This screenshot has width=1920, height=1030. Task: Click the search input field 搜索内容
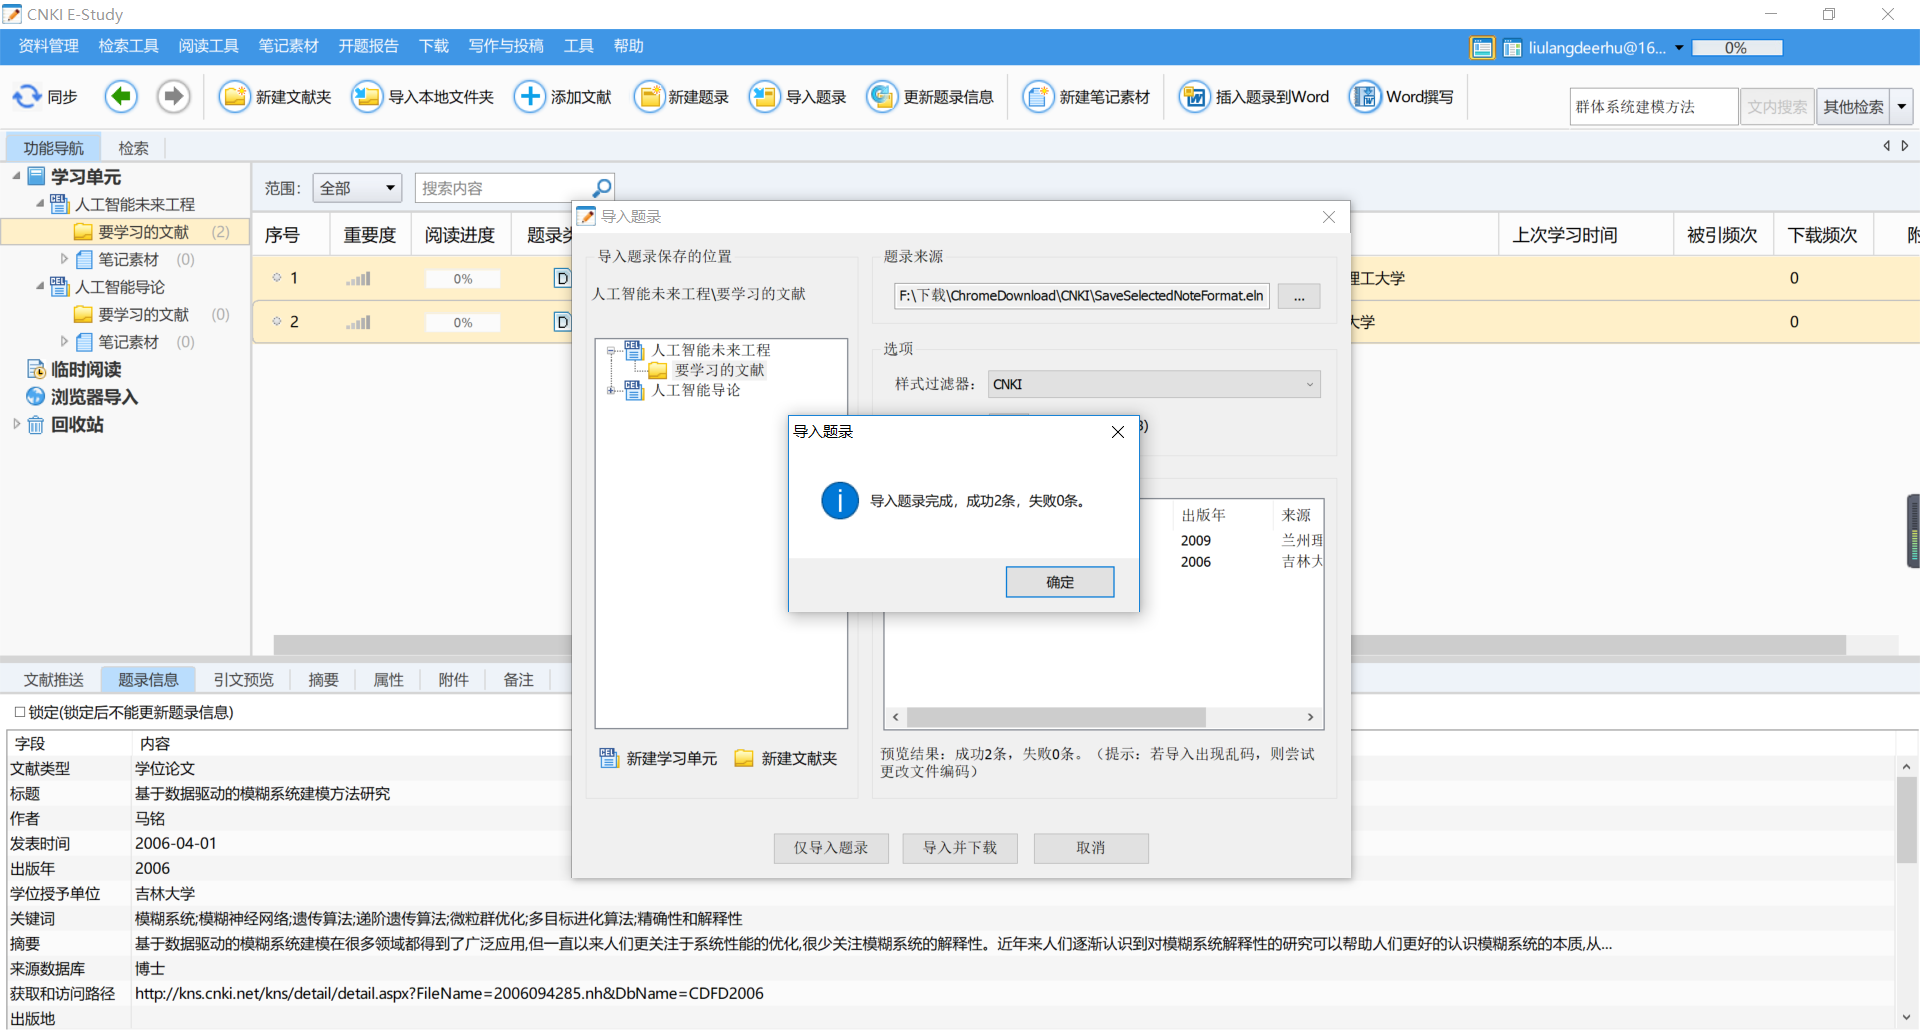500,187
